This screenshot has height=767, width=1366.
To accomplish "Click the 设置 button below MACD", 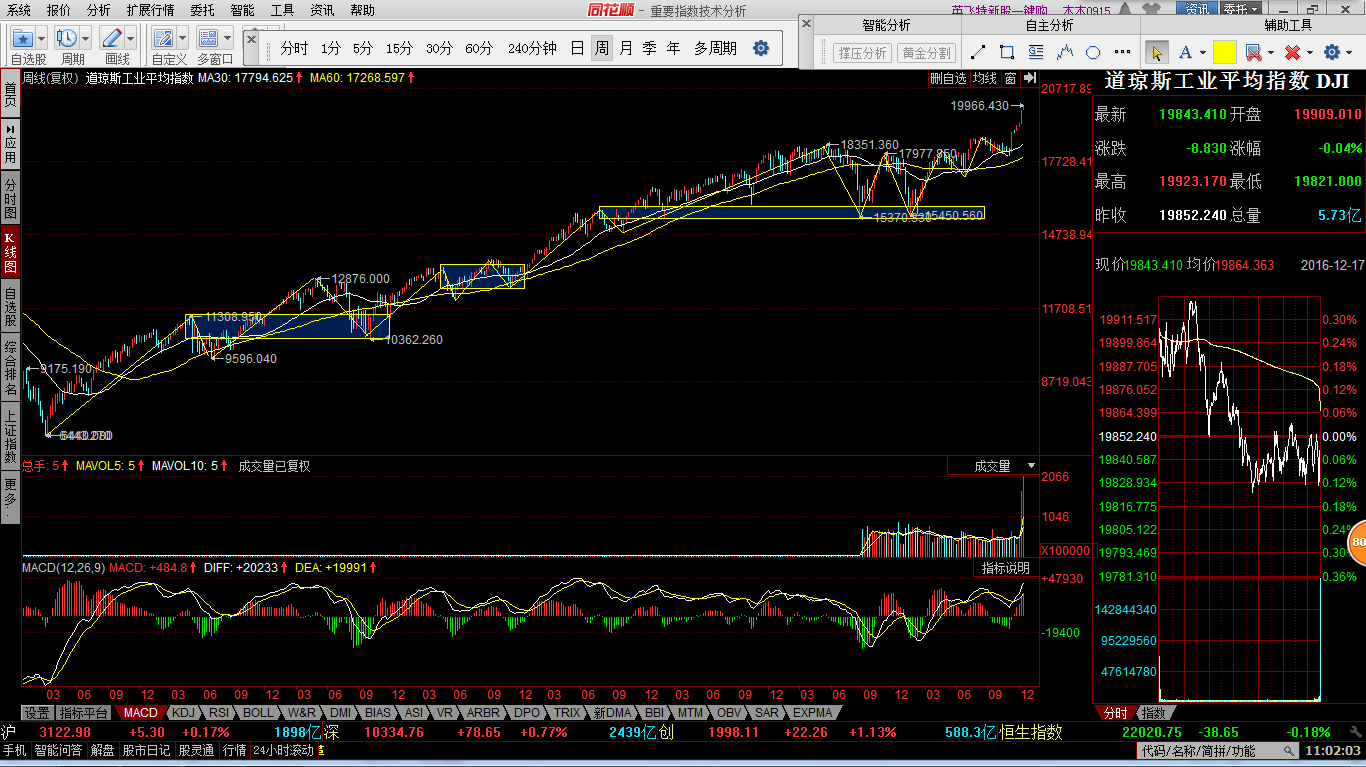I will click(x=37, y=713).
